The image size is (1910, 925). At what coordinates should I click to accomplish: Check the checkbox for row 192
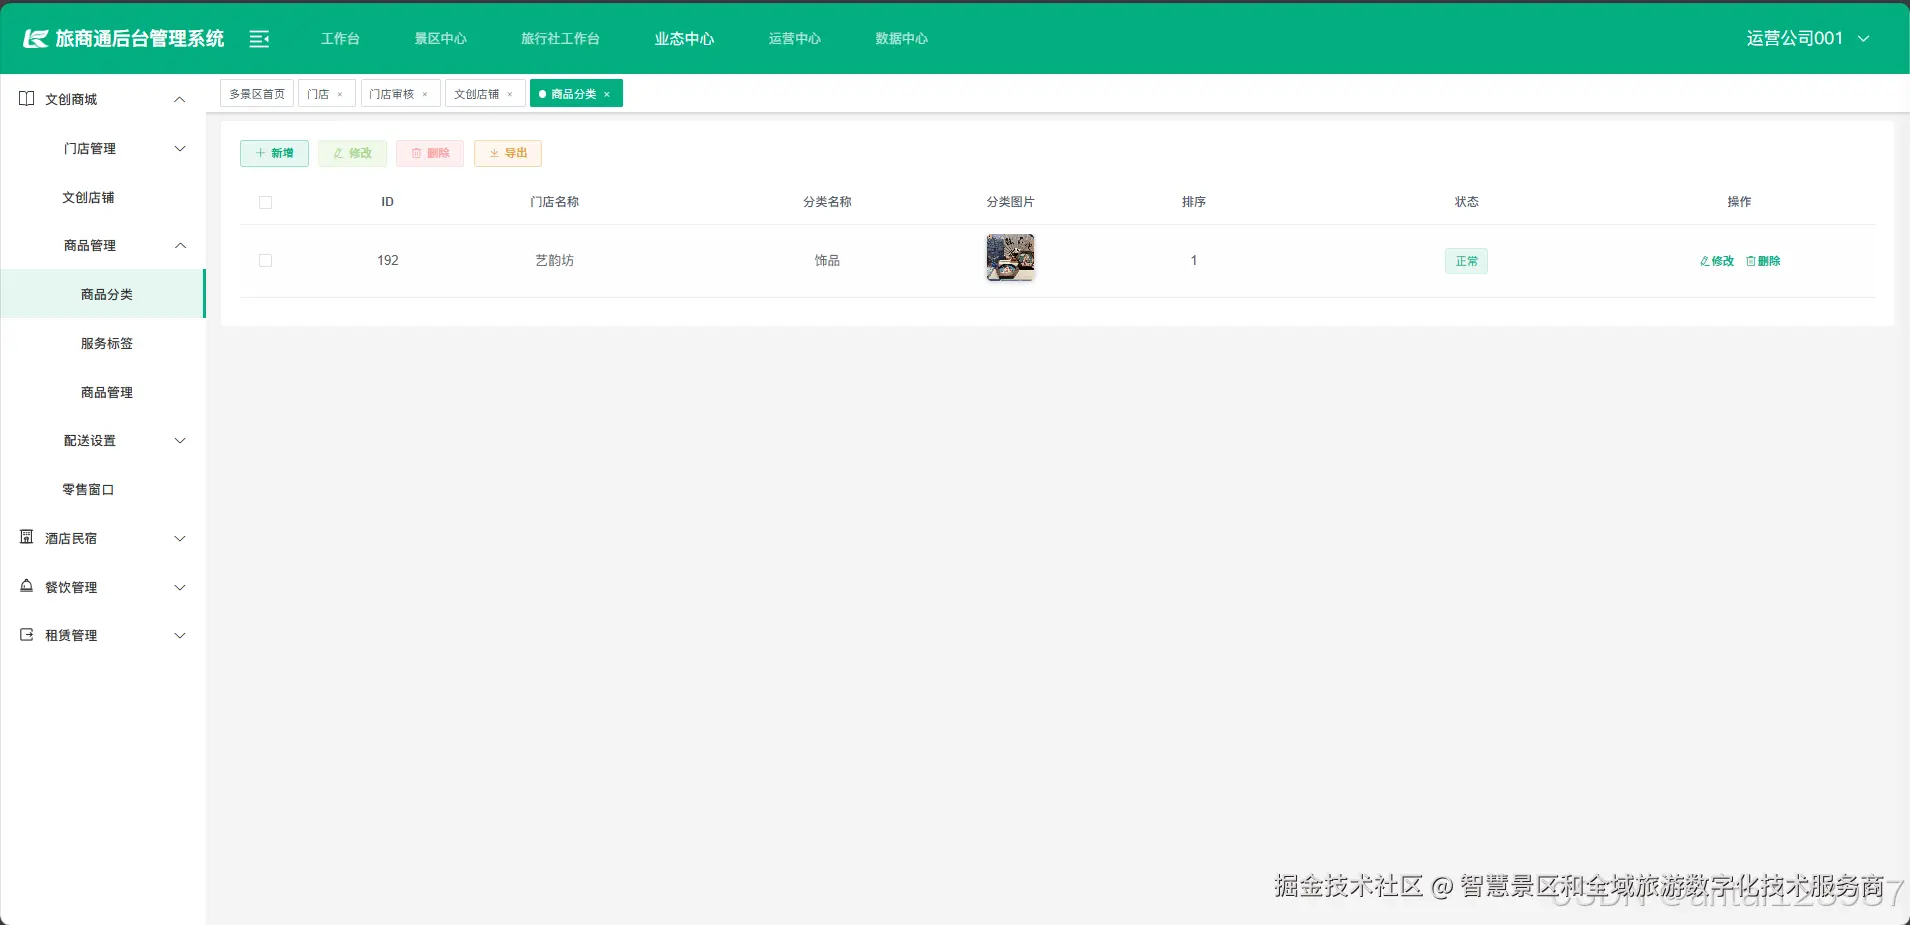pyautogui.click(x=265, y=260)
